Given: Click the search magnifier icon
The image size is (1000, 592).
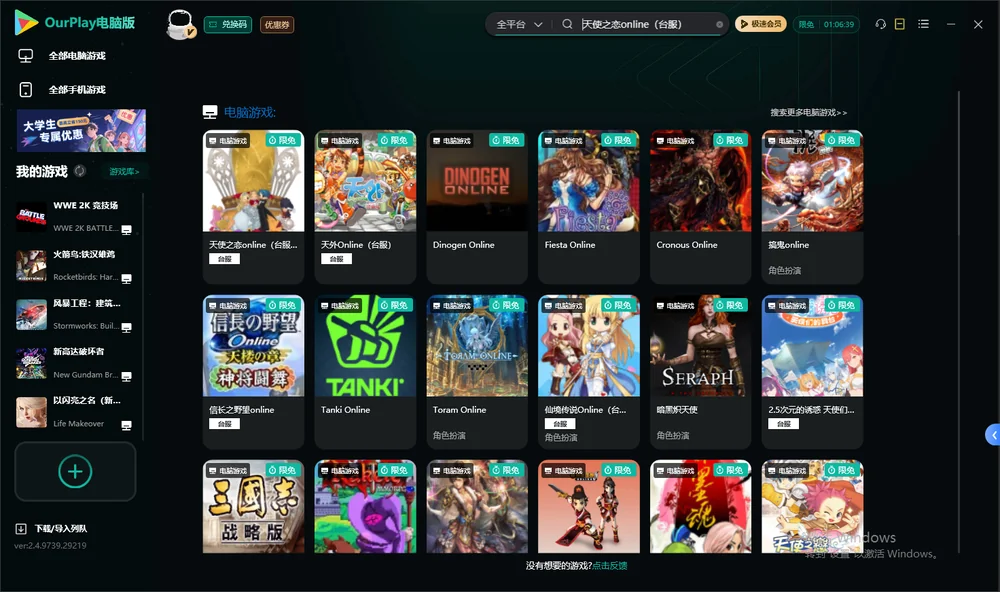Looking at the screenshot, I should [567, 24].
